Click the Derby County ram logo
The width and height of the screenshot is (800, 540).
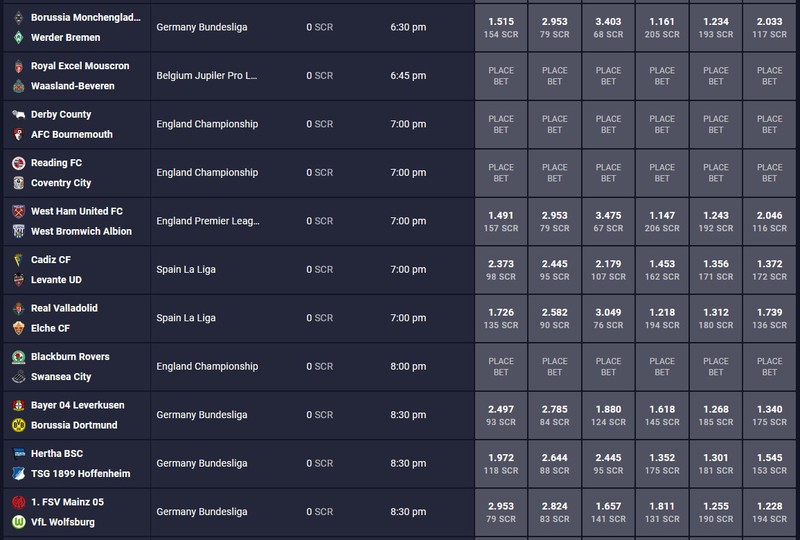pos(18,114)
